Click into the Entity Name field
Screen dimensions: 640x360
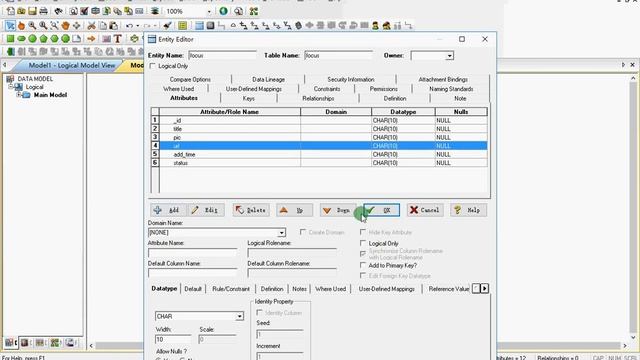click(x=222, y=56)
